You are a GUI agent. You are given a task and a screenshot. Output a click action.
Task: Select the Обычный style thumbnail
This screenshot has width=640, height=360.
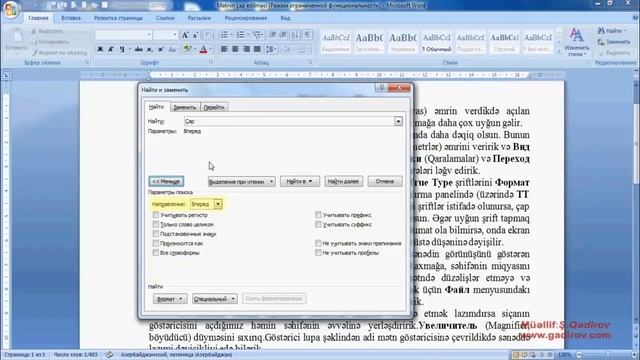tap(437, 42)
